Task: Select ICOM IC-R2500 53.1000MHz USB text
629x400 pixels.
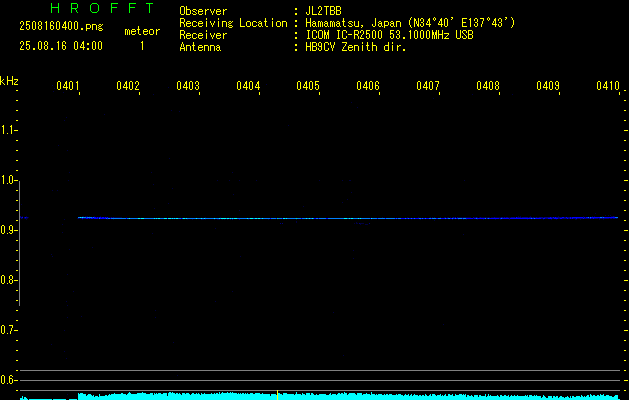Action: [390, 35]
